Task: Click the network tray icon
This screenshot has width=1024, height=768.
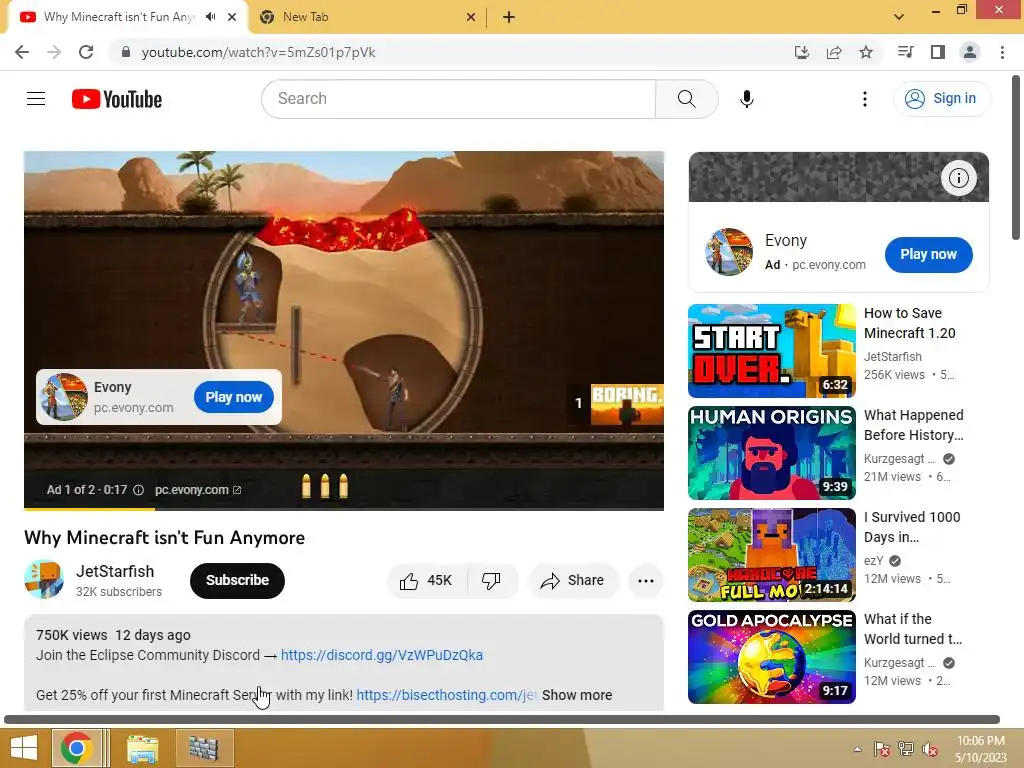Action: coord(906,749)
